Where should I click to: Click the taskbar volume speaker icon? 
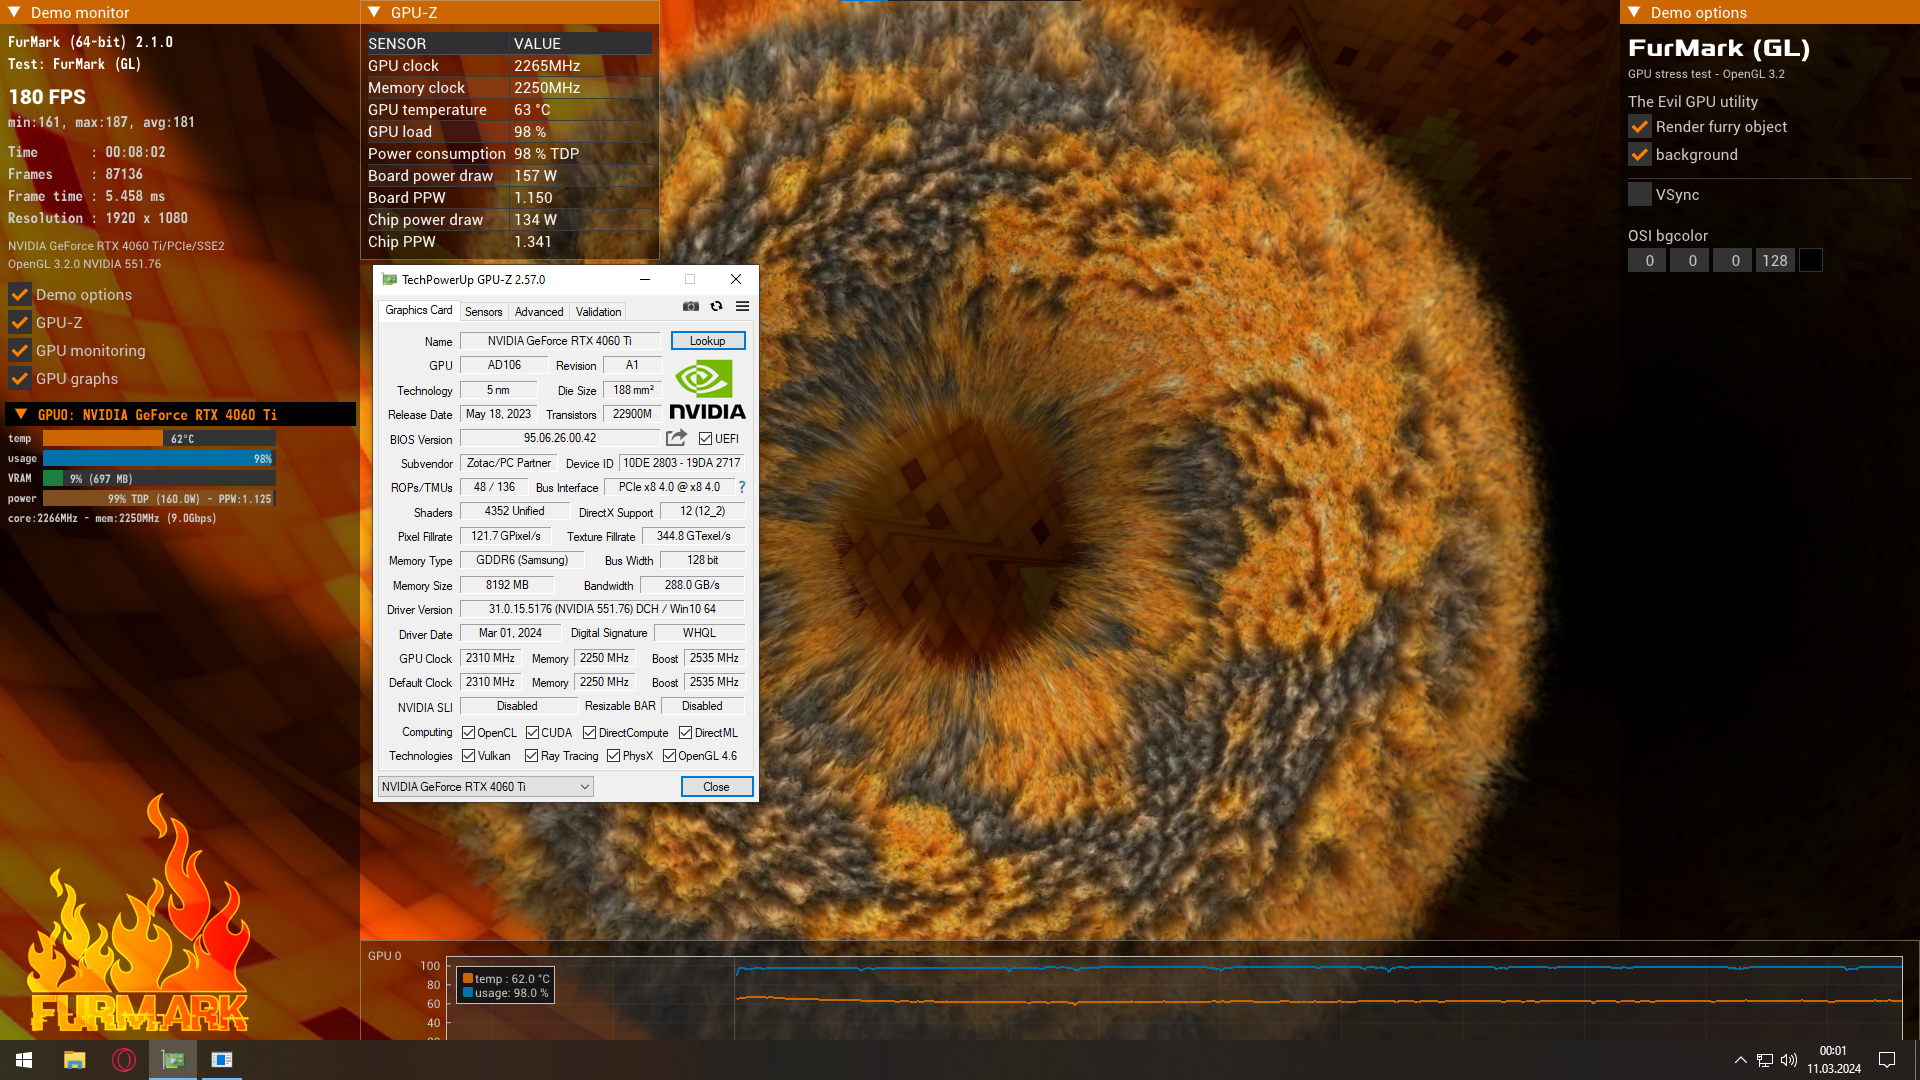(x=1789, y=1060)
